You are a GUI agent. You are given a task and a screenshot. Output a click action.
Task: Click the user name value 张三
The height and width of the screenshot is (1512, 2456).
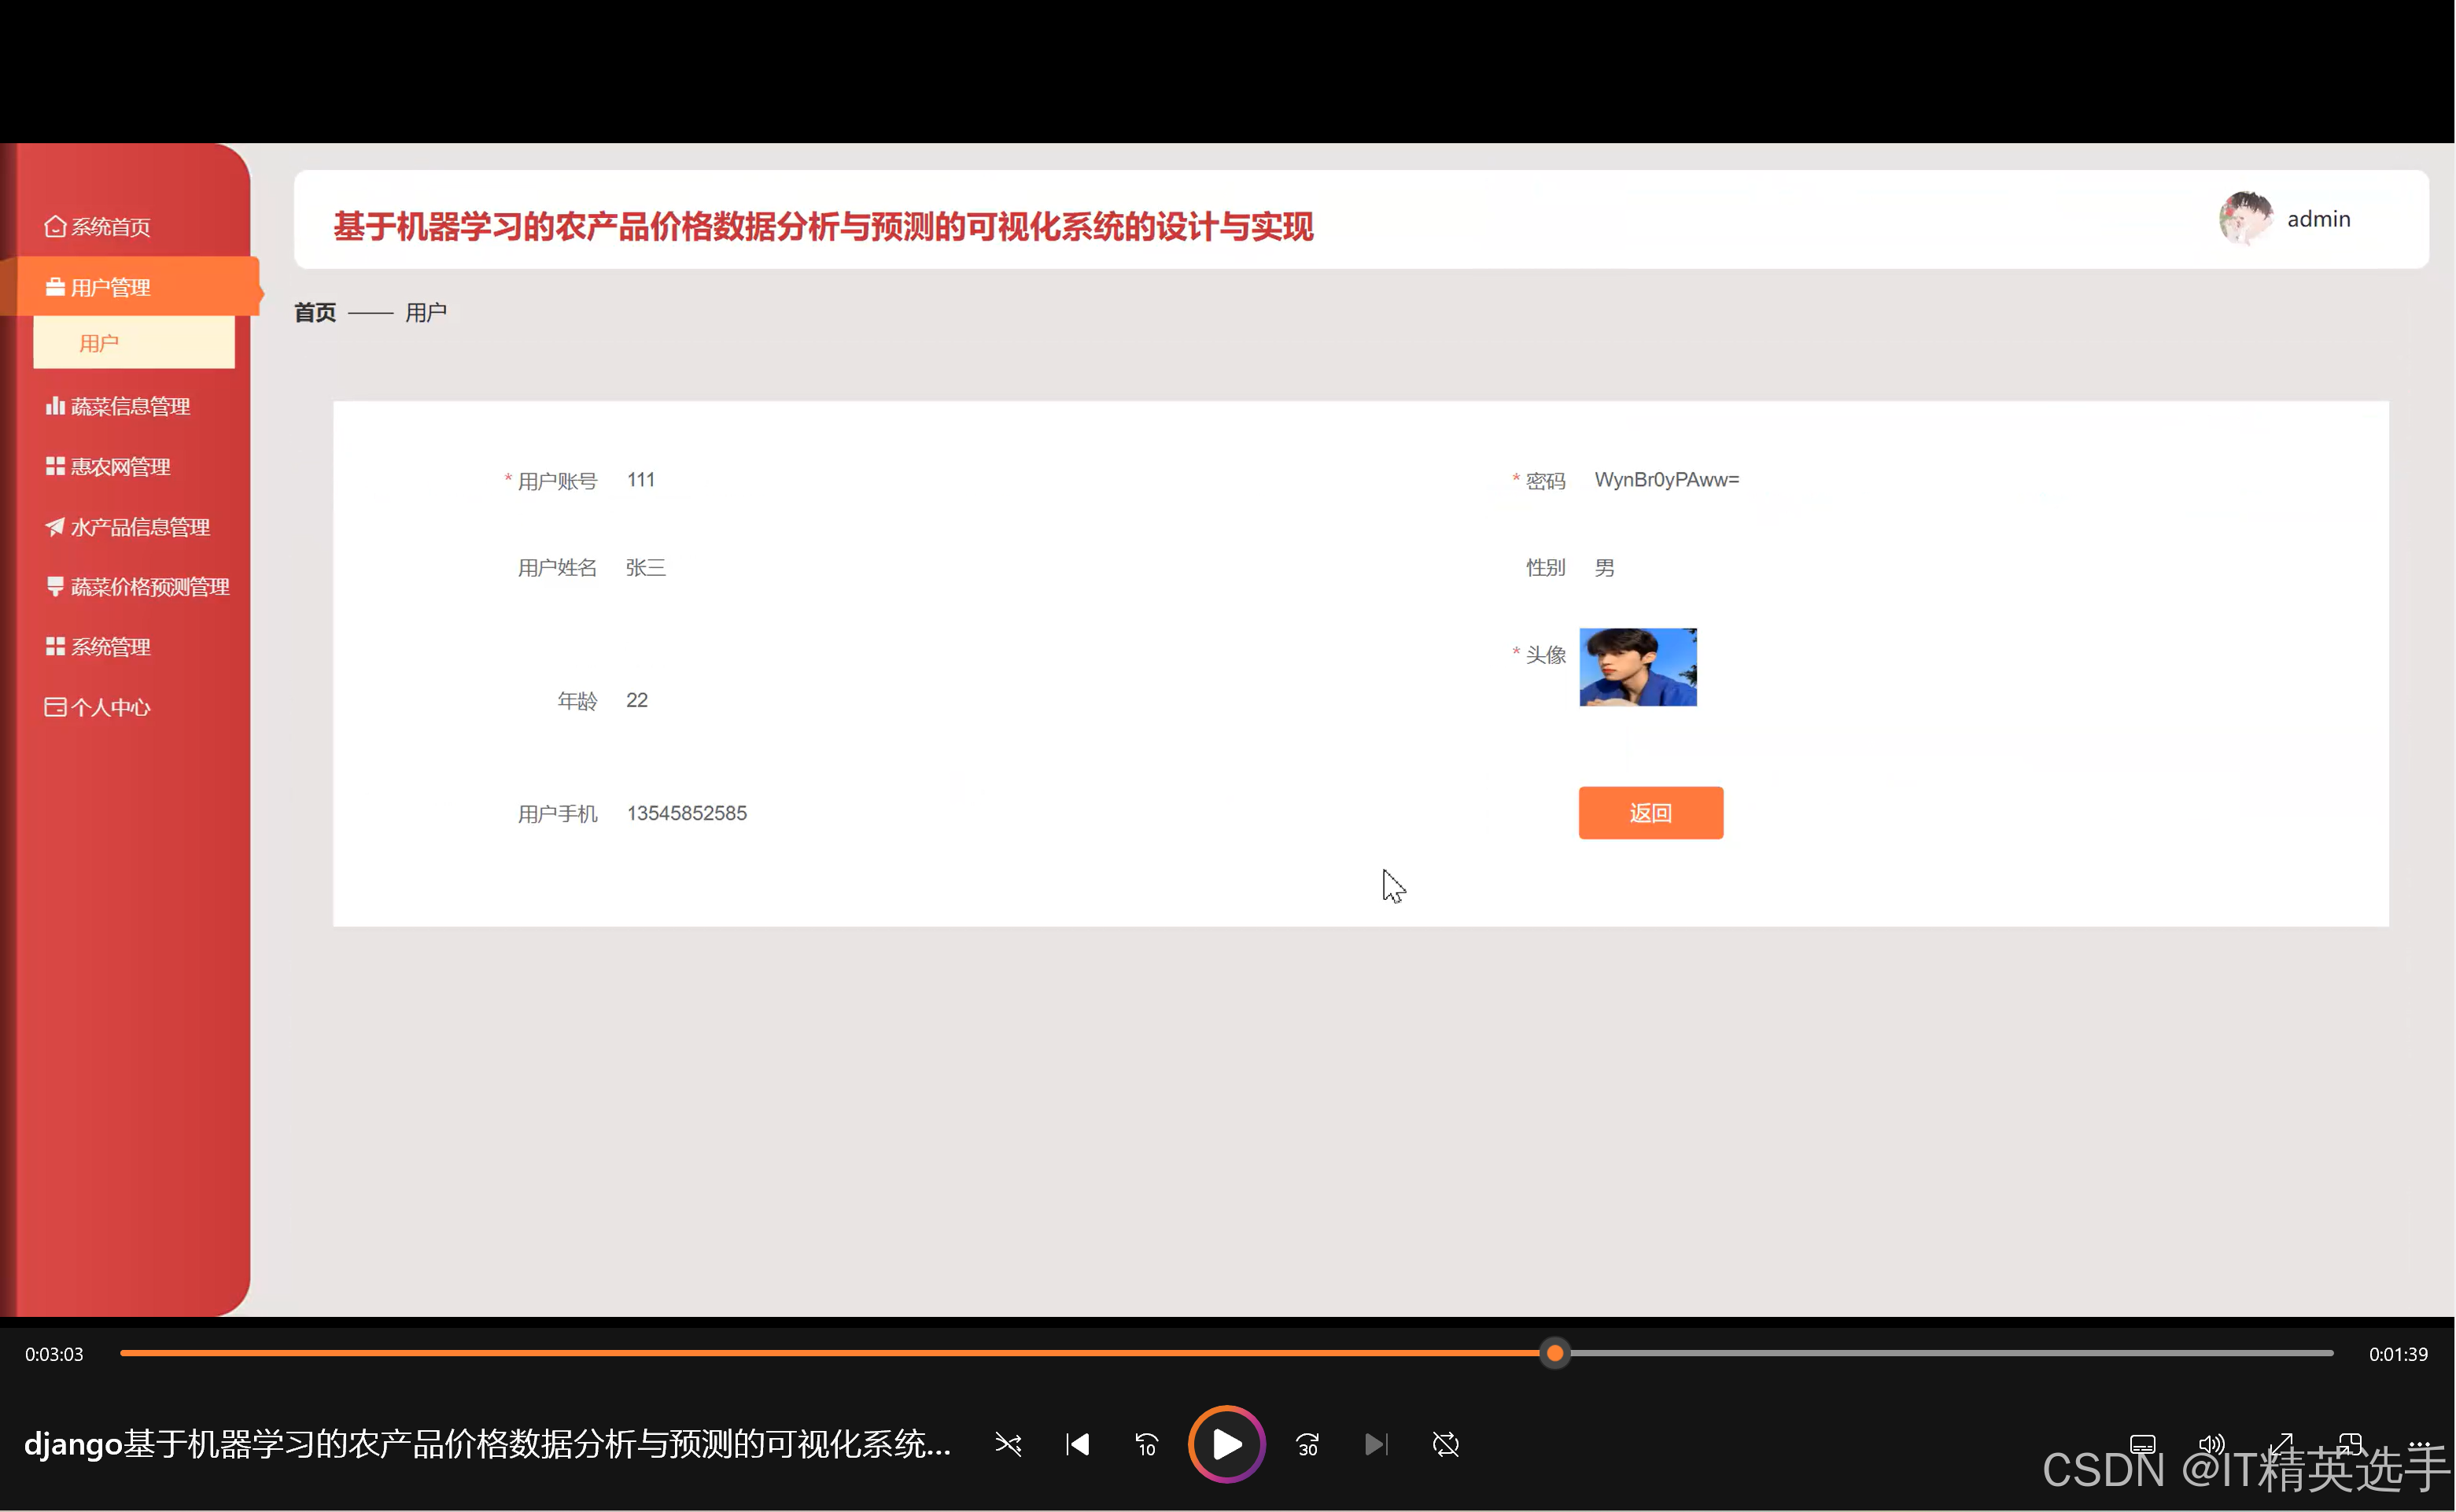click(645, 567)
